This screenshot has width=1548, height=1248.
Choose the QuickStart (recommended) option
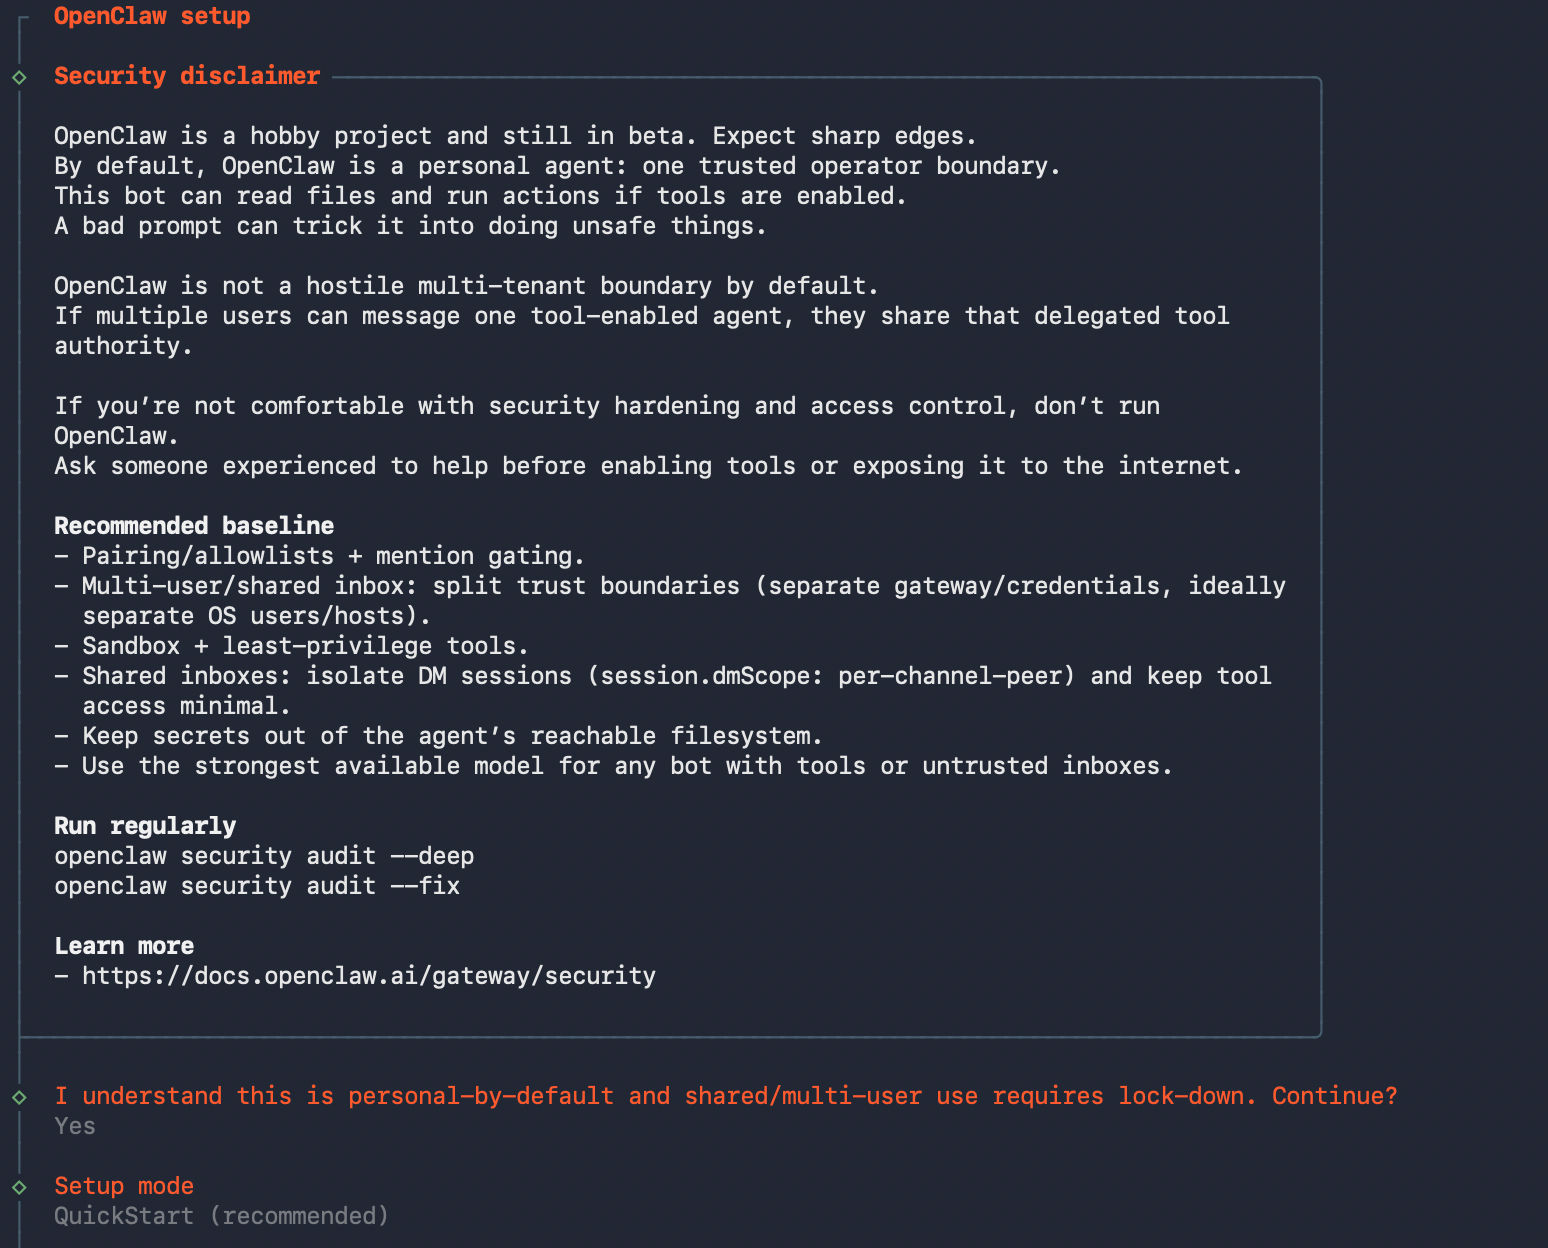point(221,1216)
